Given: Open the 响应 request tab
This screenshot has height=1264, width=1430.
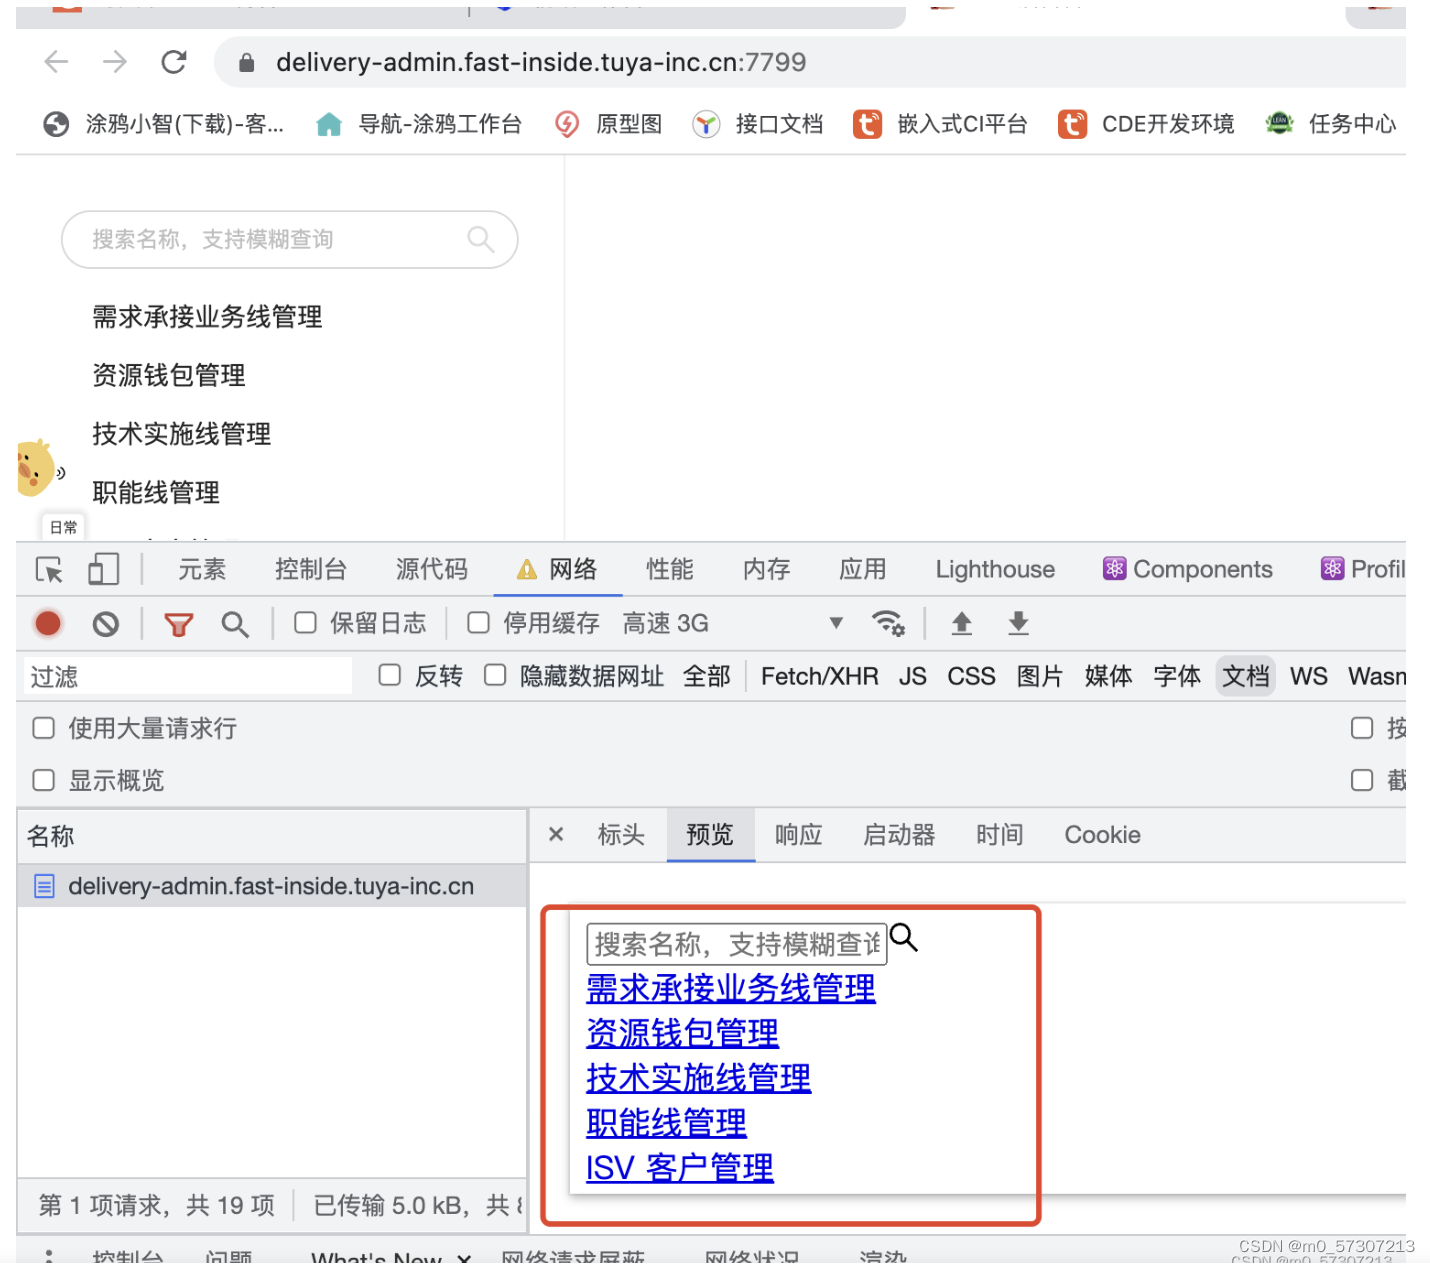Looking at the screenshot, I should click(799, 835).
